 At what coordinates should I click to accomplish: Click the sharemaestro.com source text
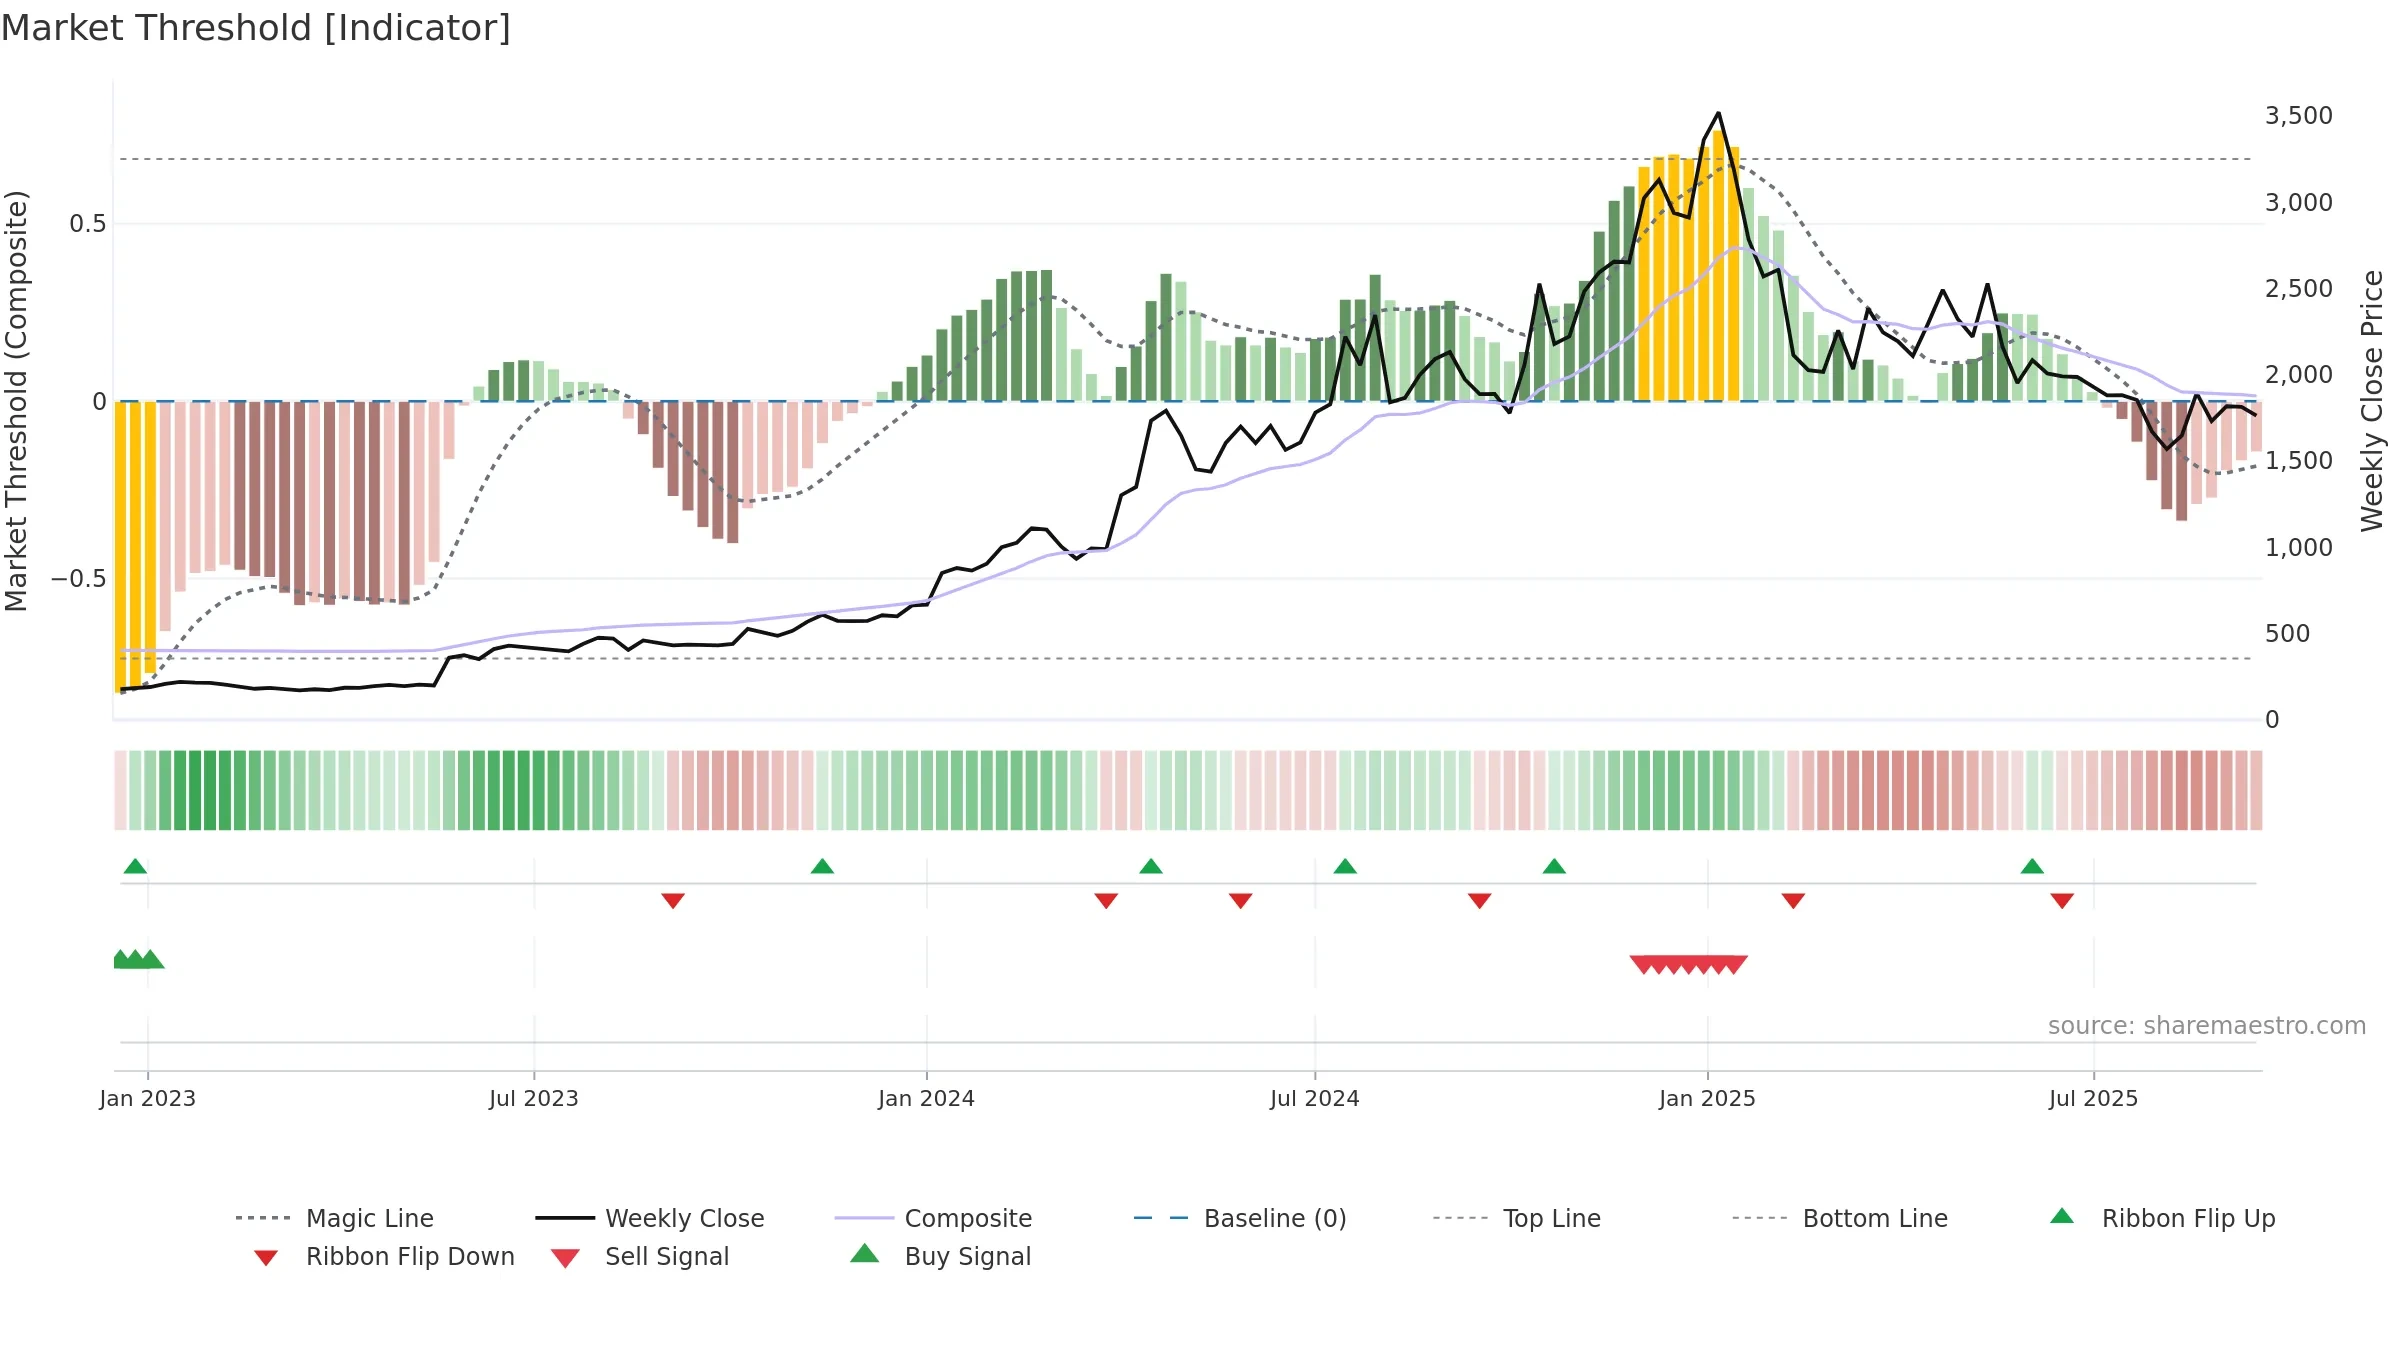click(2207, 1026)
